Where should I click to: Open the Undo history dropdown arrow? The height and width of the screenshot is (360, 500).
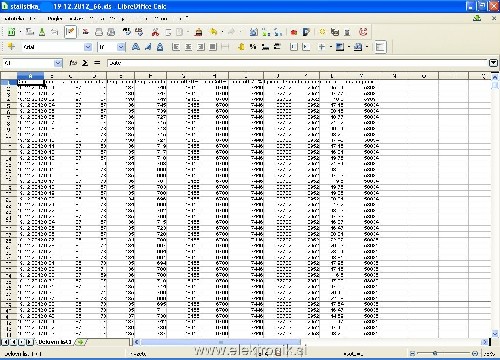(x=222, y=32)
